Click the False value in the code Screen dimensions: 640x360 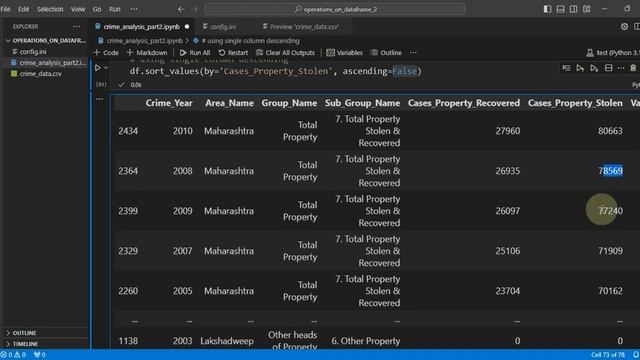pos(404,71)
